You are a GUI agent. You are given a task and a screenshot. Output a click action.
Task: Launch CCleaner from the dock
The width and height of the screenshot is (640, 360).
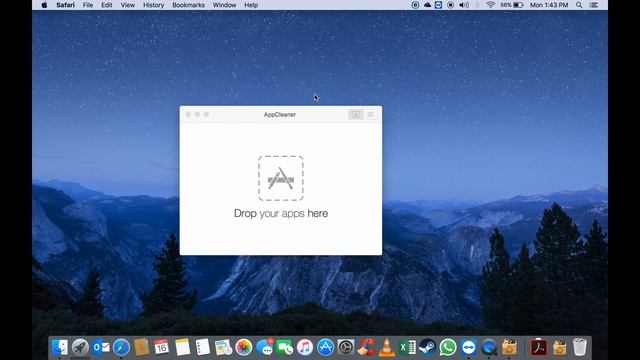pos(366,347)
